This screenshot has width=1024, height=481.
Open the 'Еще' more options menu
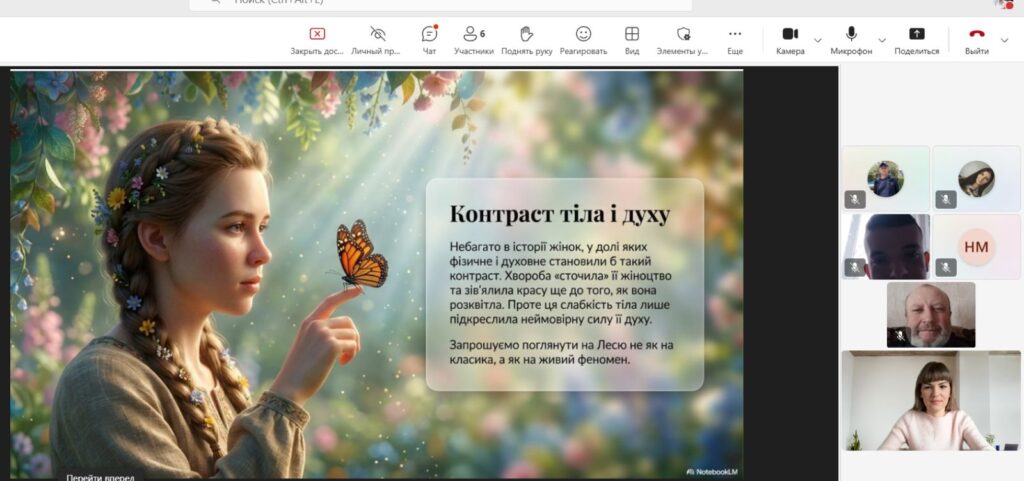(735, 35)
